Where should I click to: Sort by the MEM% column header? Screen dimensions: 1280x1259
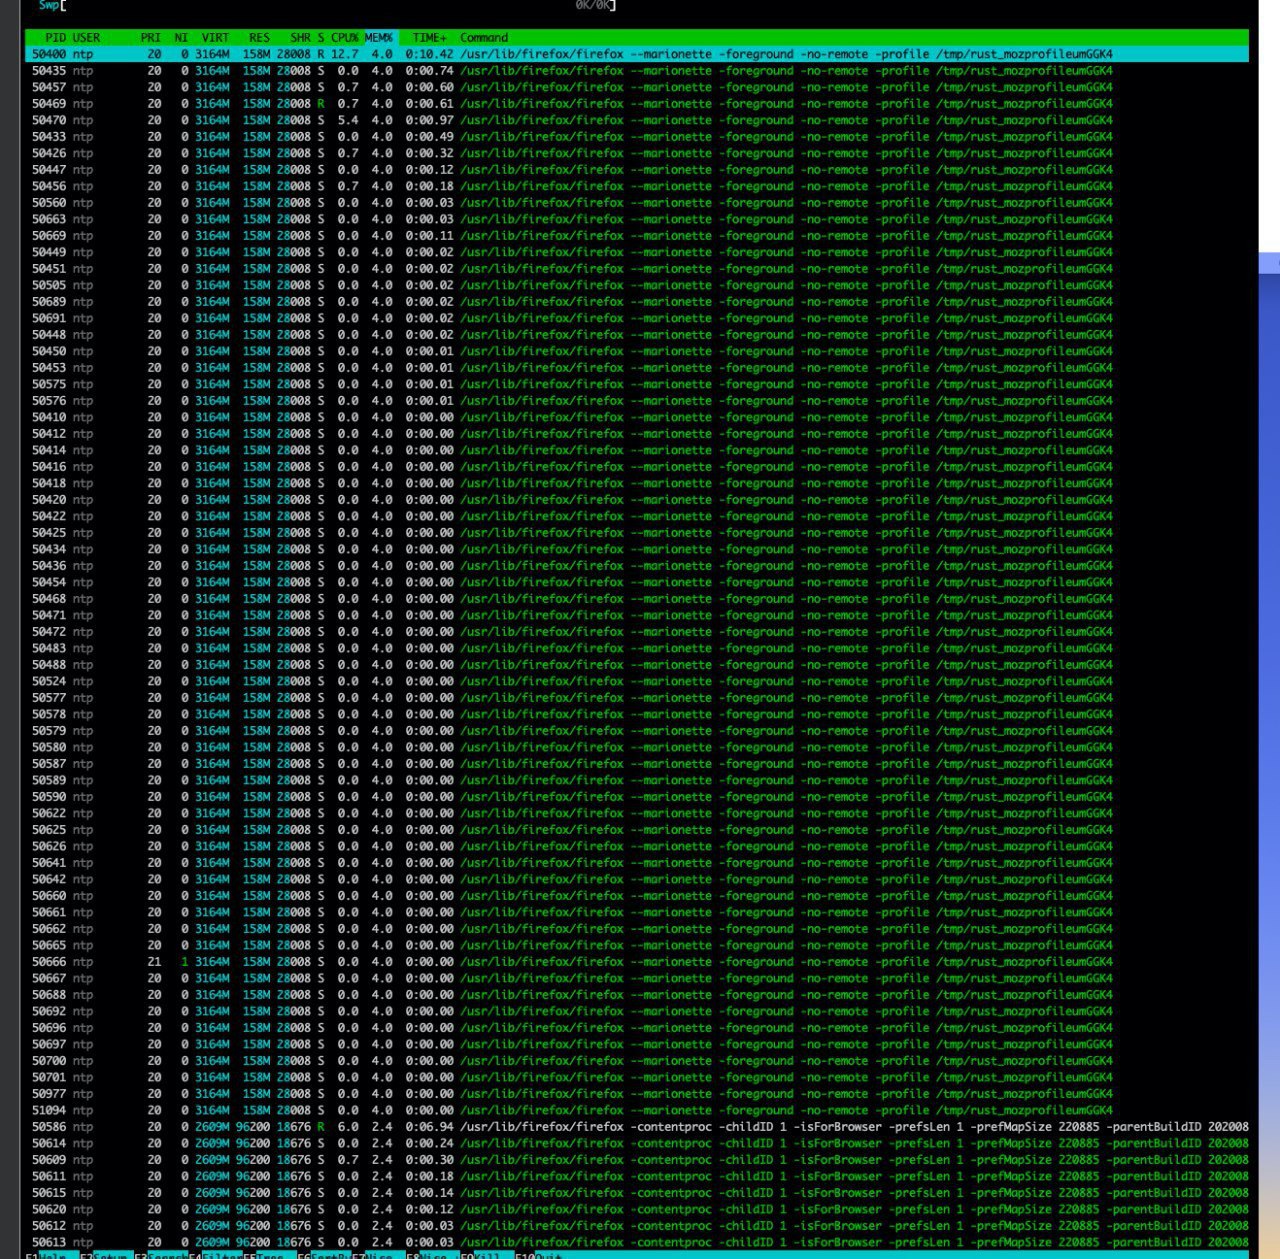tap(379, 37)
